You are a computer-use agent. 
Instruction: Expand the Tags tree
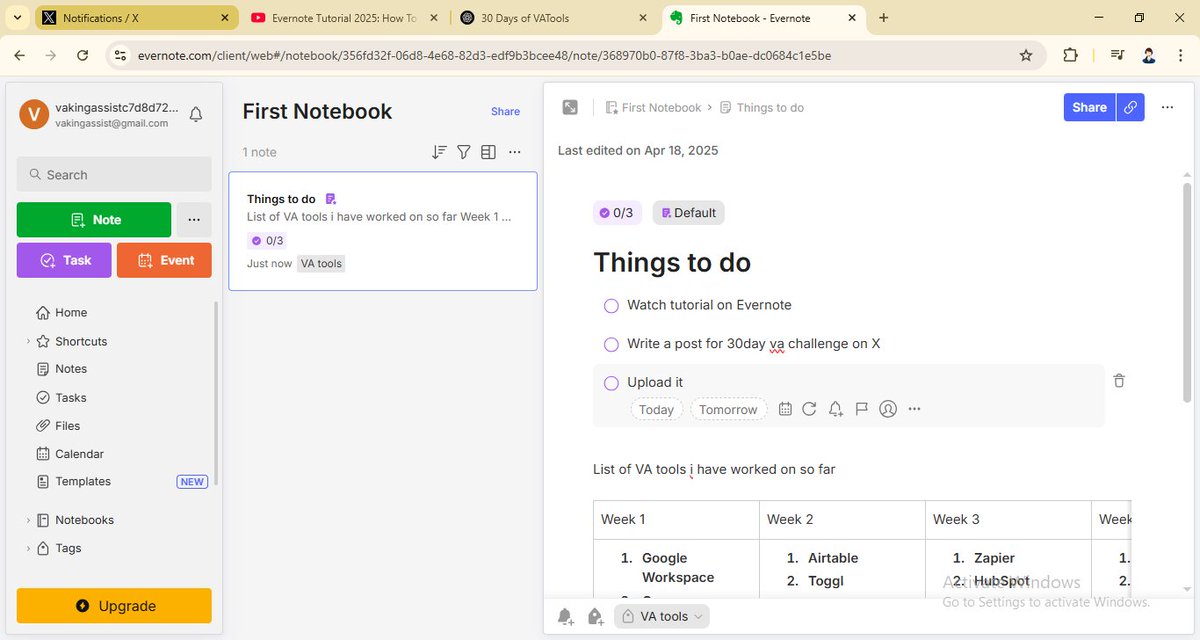pyautogui.click(x=28, y=548)
